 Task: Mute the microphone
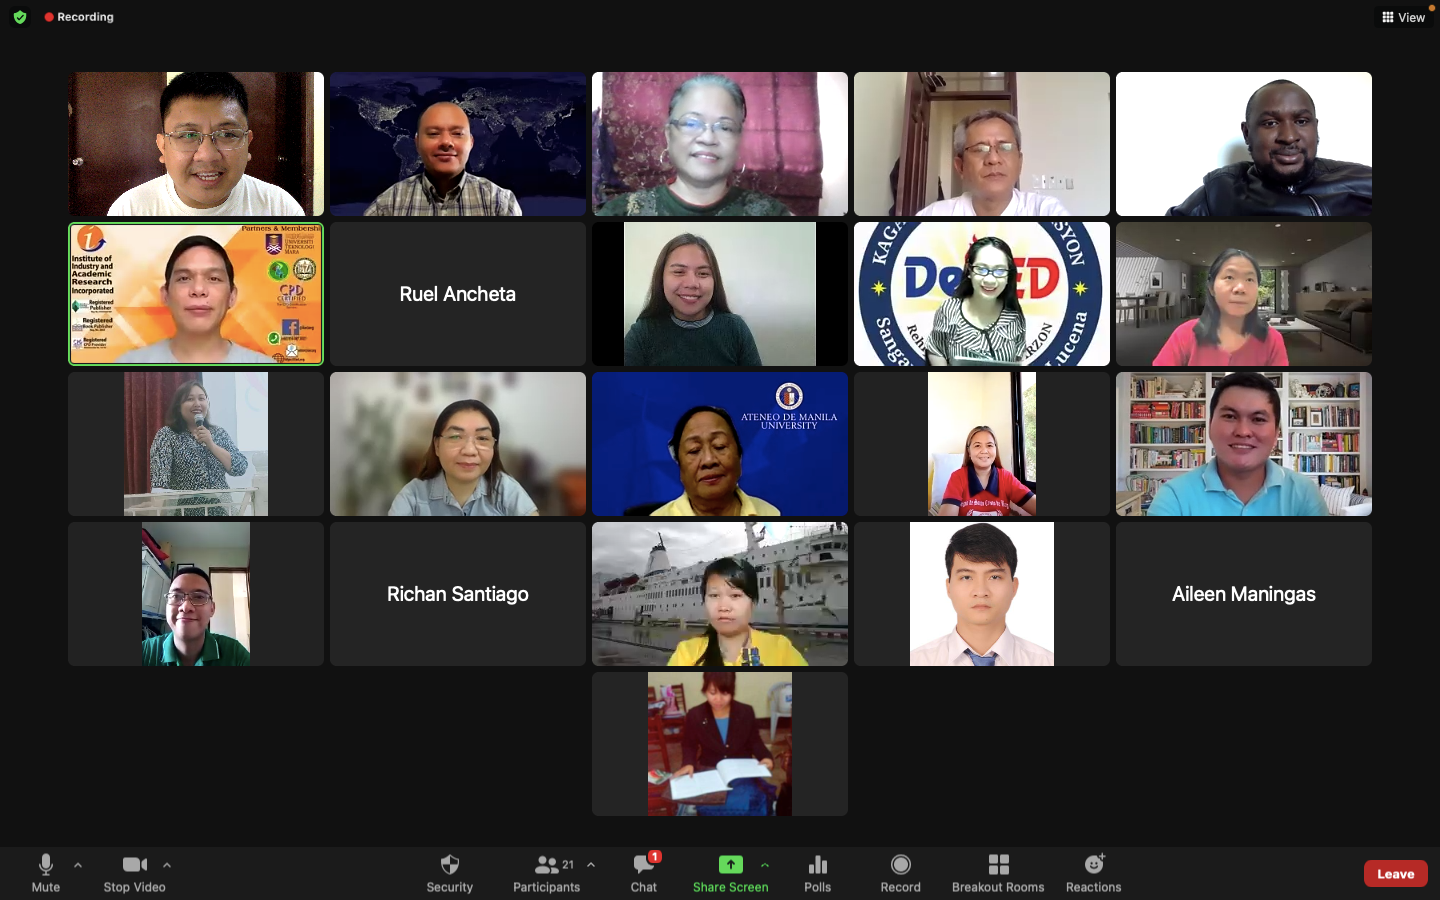(x=46, y=872)
